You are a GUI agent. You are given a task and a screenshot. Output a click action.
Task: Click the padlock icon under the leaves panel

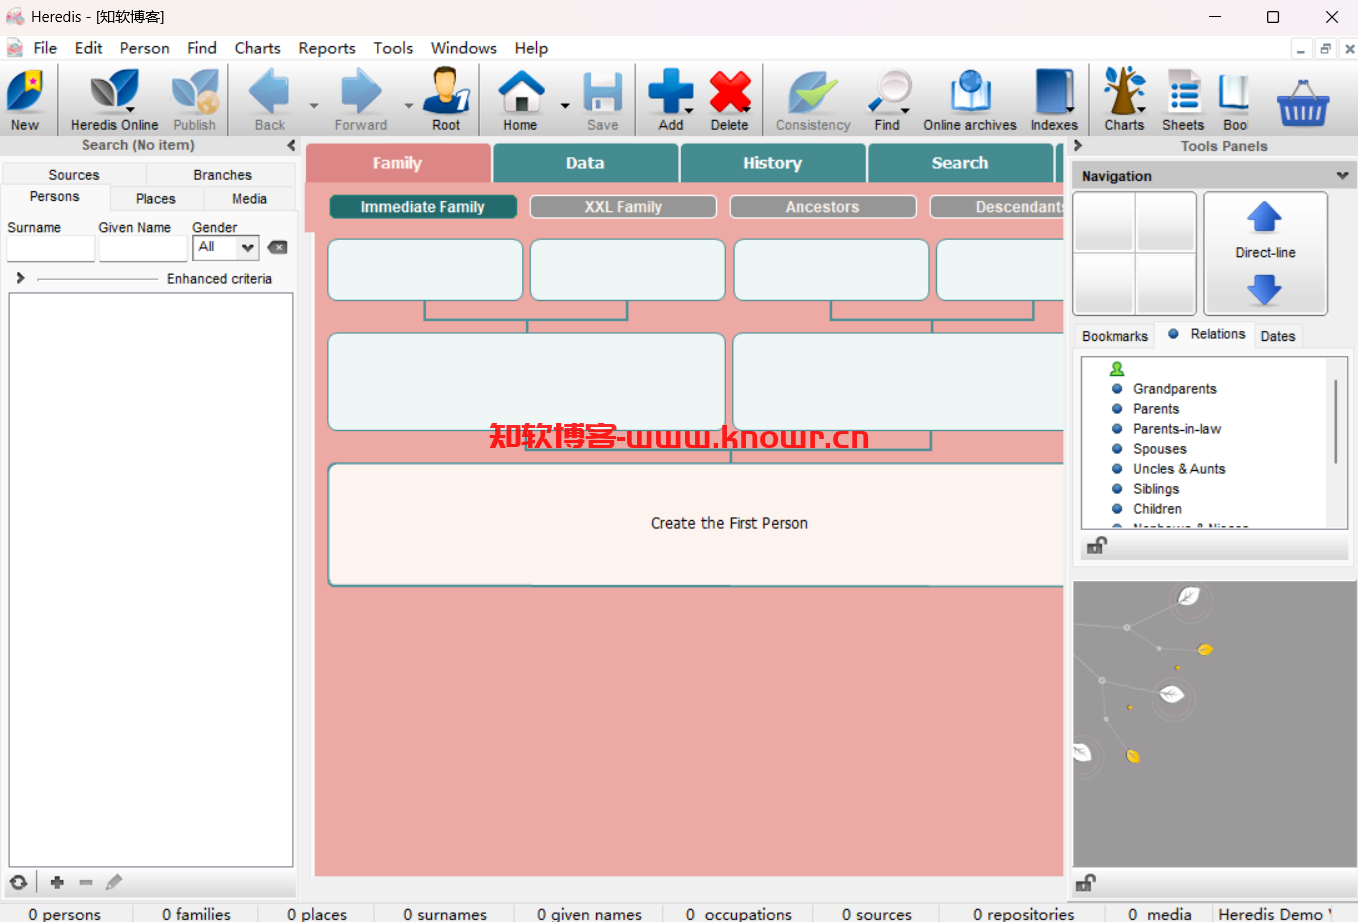click(1086, 883)
